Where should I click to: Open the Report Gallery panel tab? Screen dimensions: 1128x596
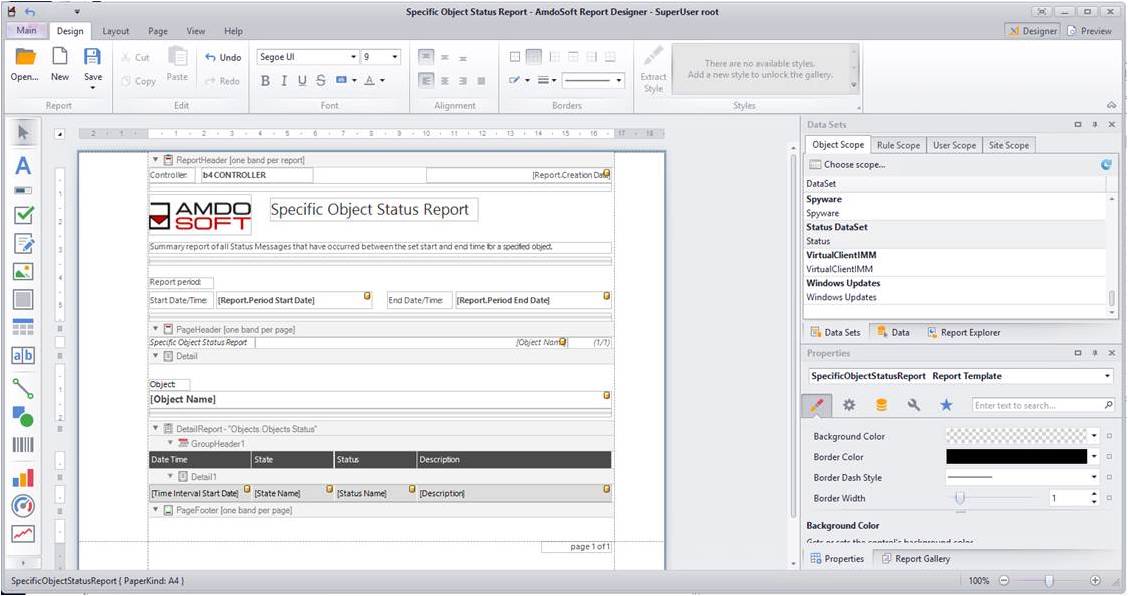pyautogui.click(x=915, y=559)
